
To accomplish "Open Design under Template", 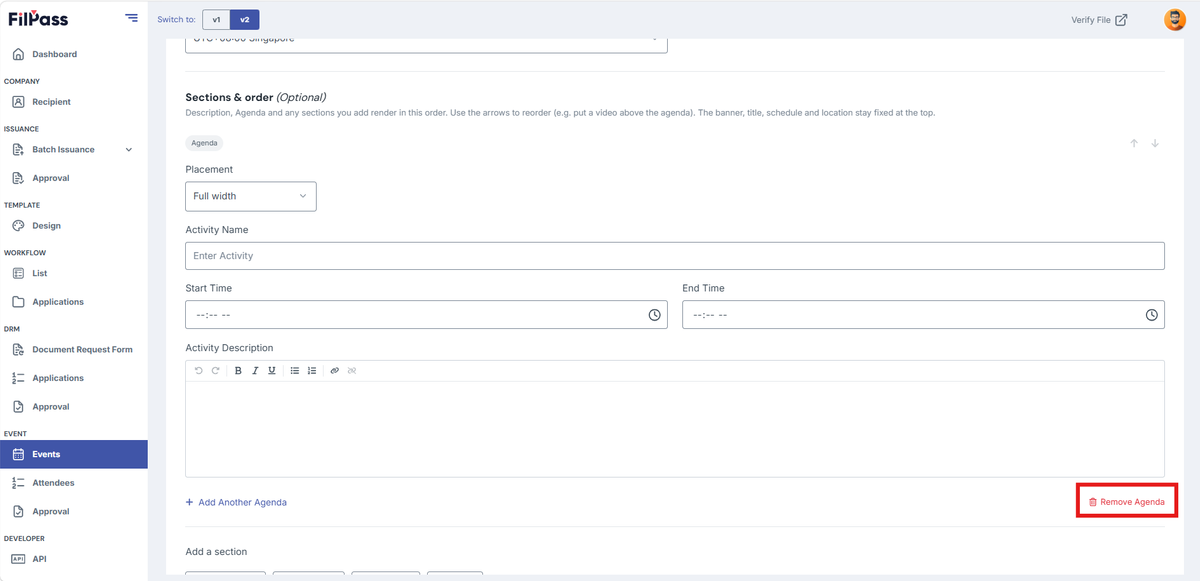I will point(46,226).
